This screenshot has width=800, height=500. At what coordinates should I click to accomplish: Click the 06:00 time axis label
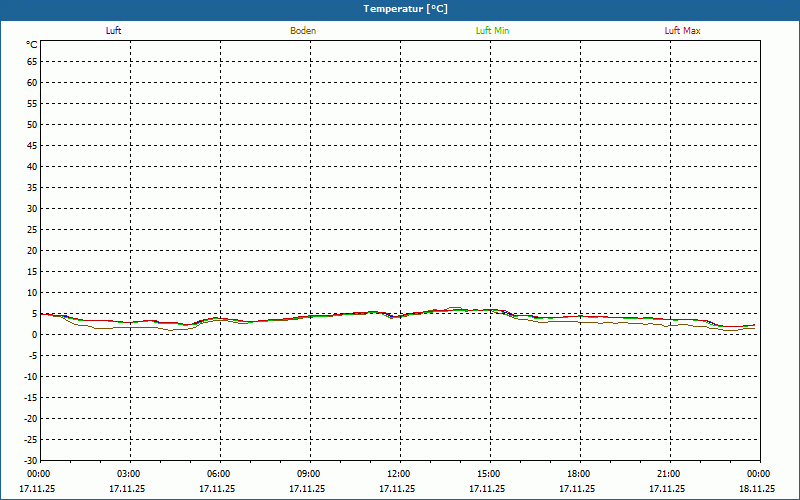(x=219, y=474)
